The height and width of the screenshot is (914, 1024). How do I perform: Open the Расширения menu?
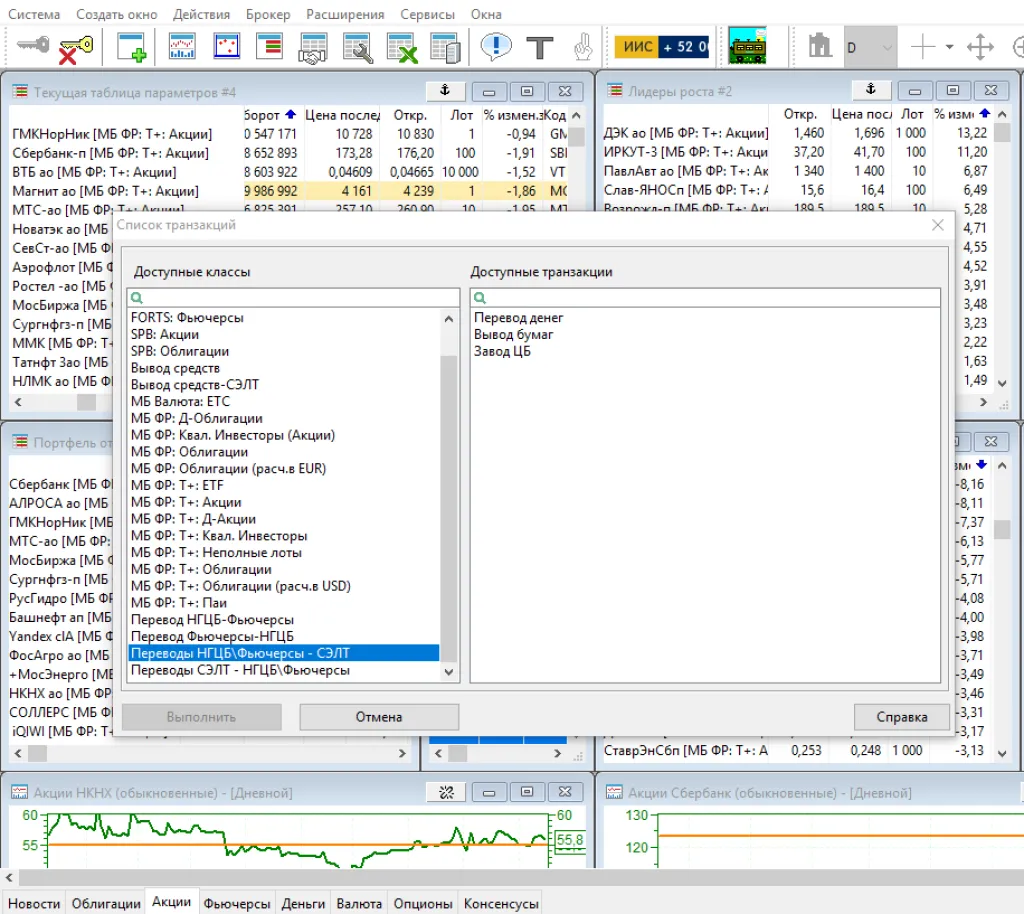point(345,15)
